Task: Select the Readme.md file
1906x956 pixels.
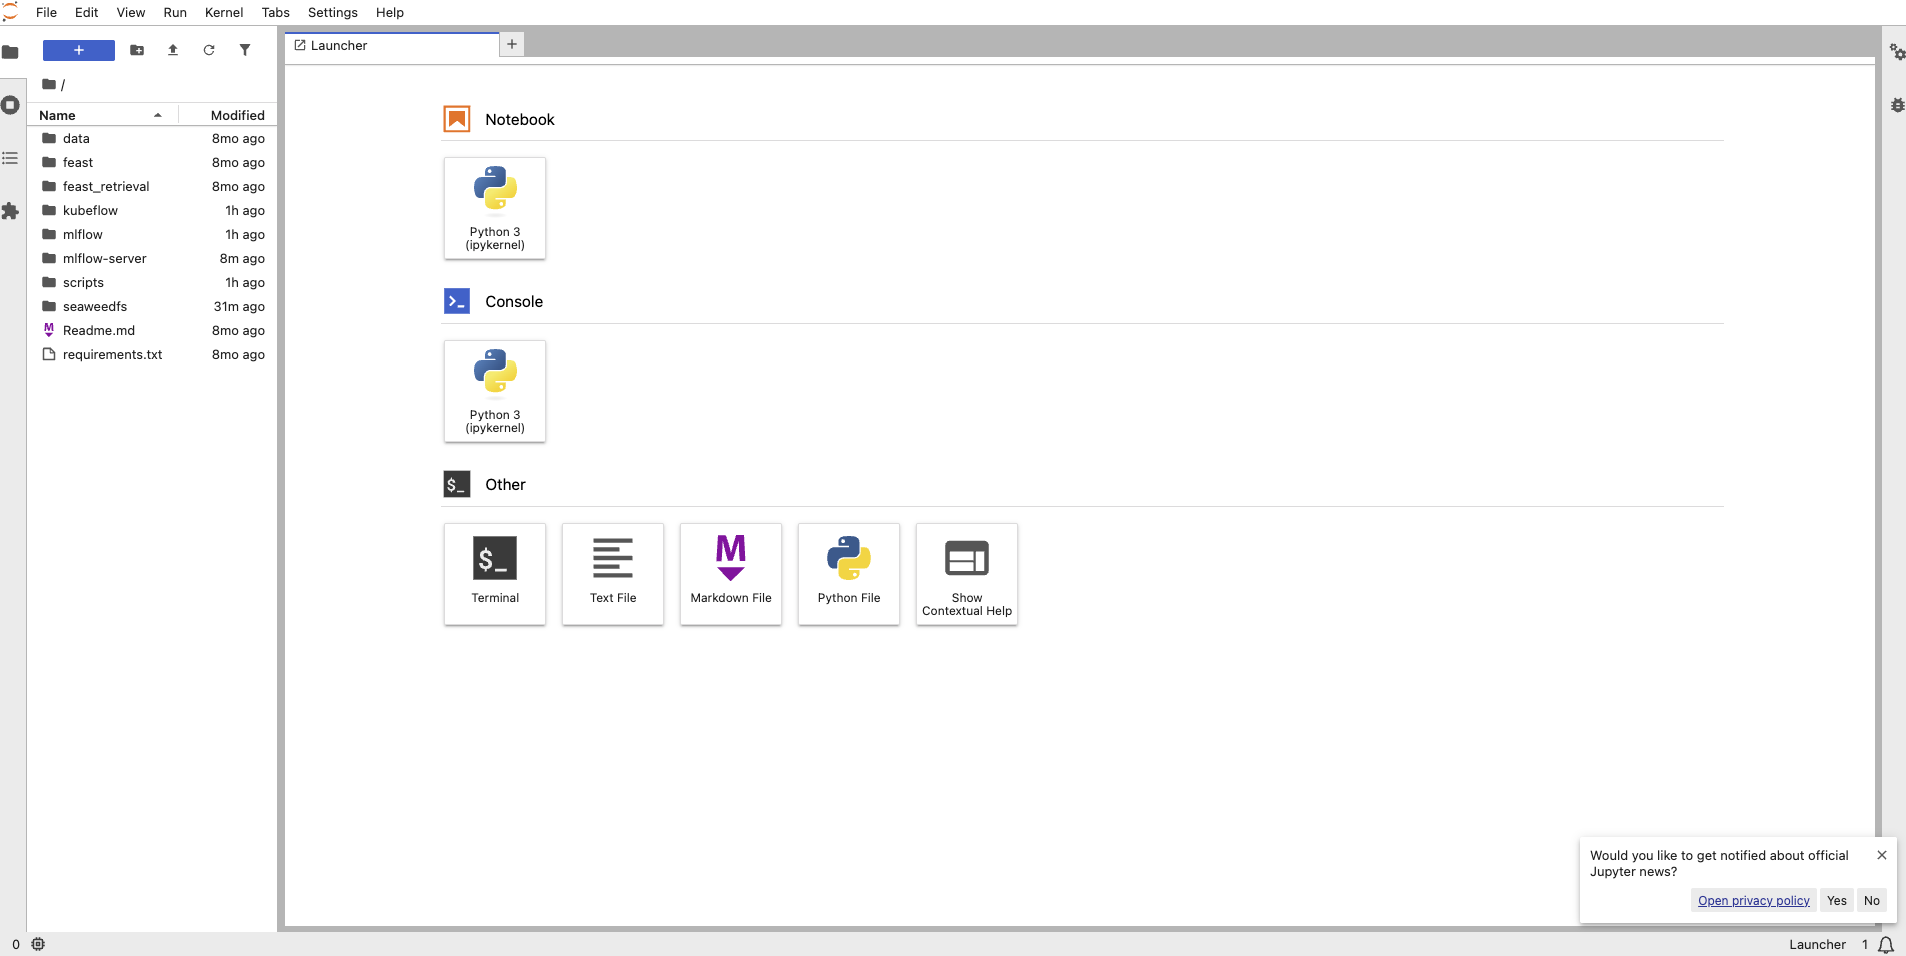Action: click(x=152, y=330)
